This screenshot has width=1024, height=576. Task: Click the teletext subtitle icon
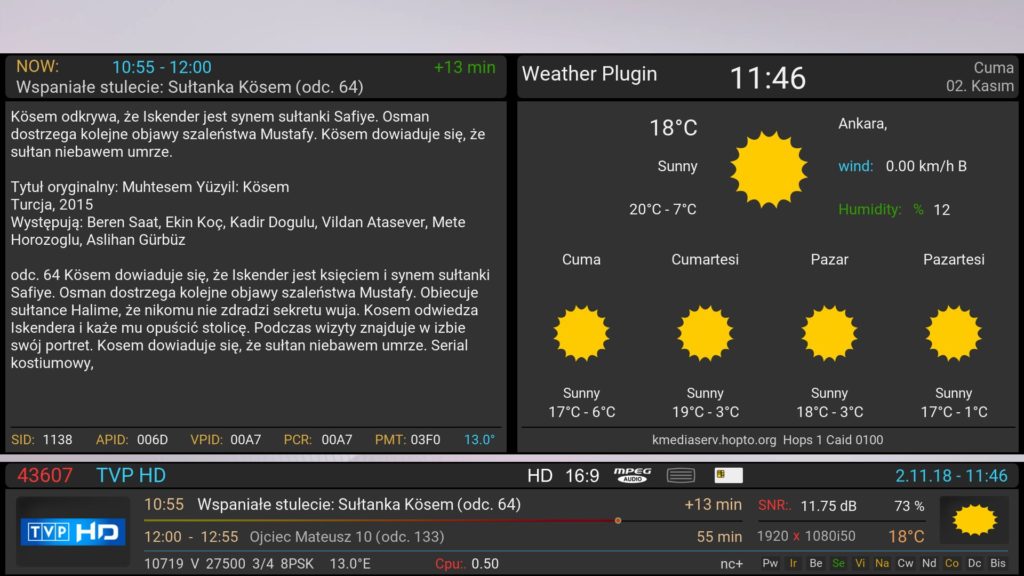[681, 475]
